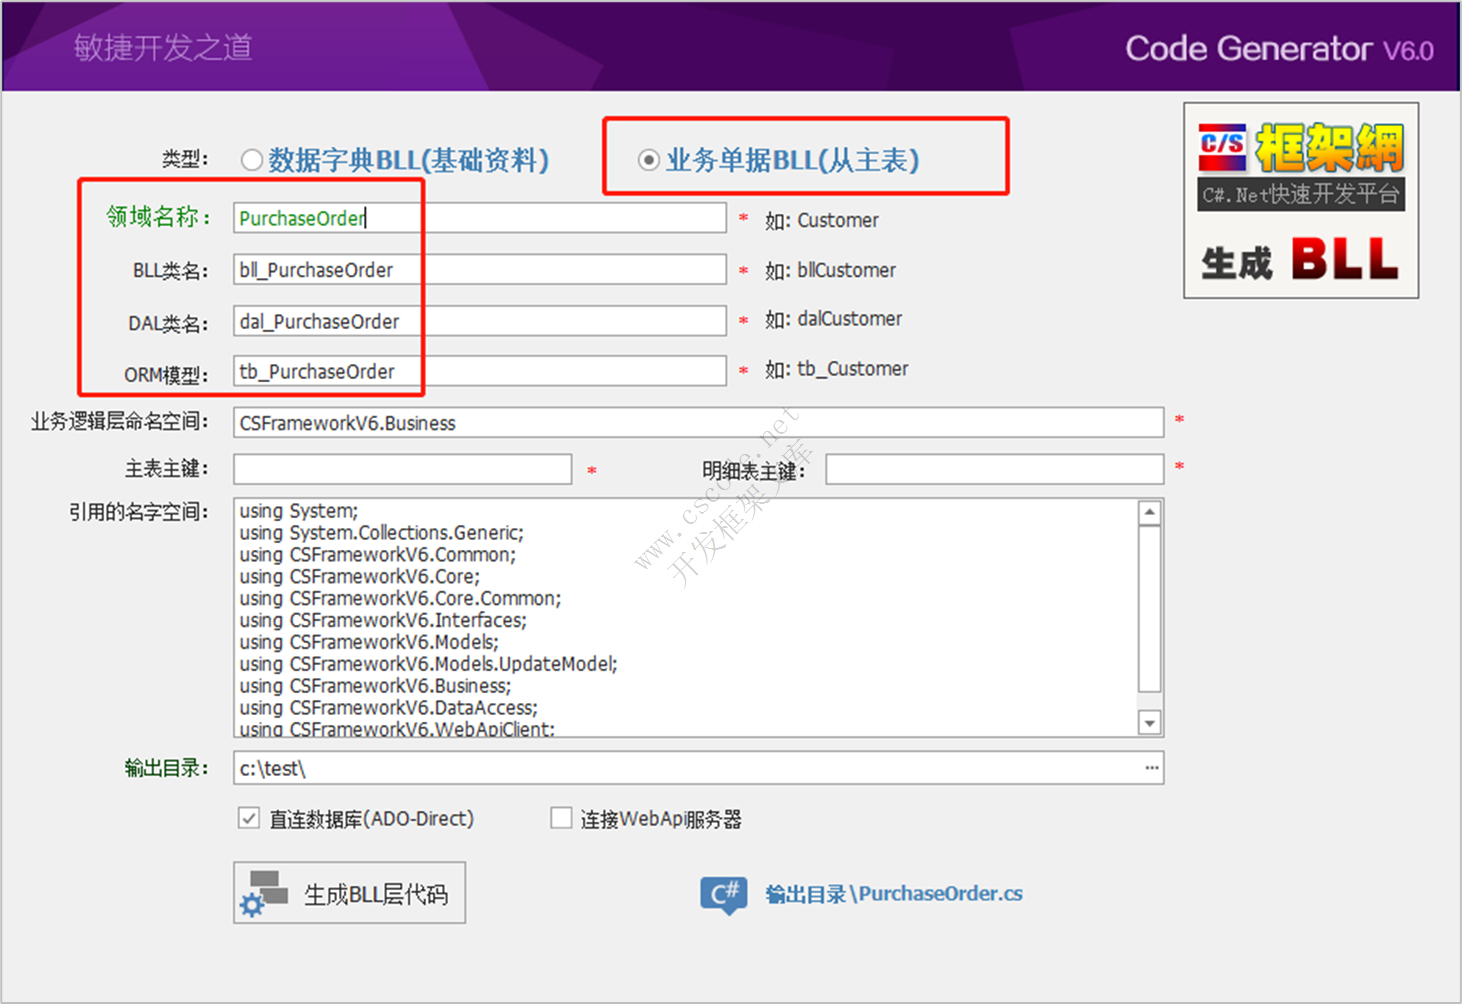This screenshot has height=1004, width=1462.
Task: Click 'using CSFrameworkV6.Models.UpdateModel;' line
Action: 428,664
